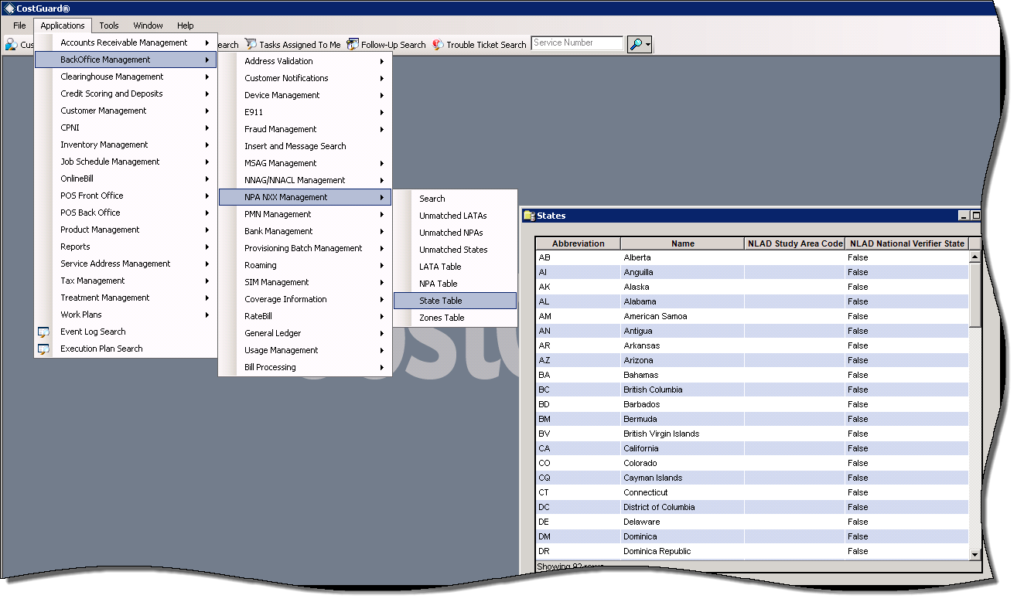Viewport: 1024px width, 609px height.
Task: Click the Event Log Search monitor icon
Action: coord(43,331)
